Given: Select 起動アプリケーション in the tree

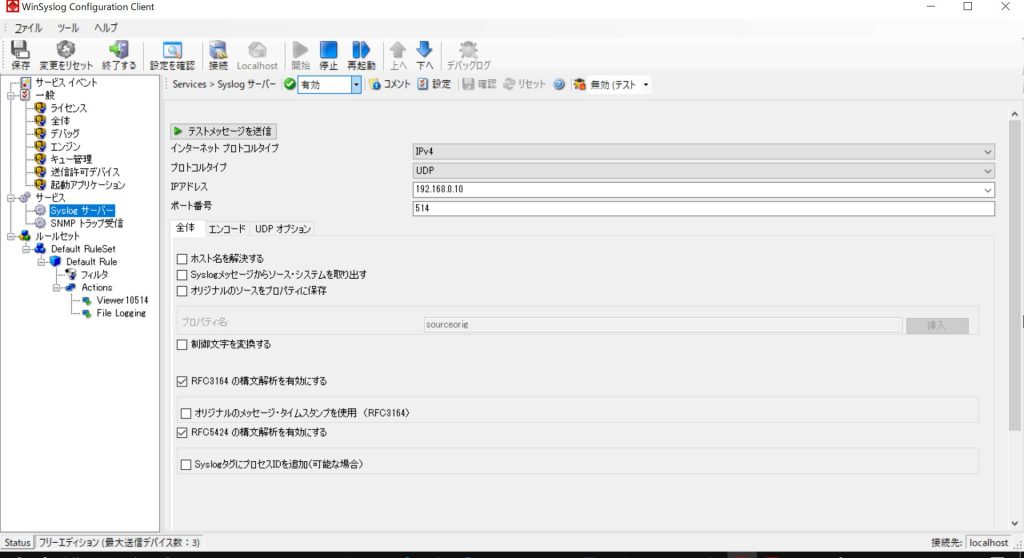Looking at the screenshot, I should click(x=88, y=185).
